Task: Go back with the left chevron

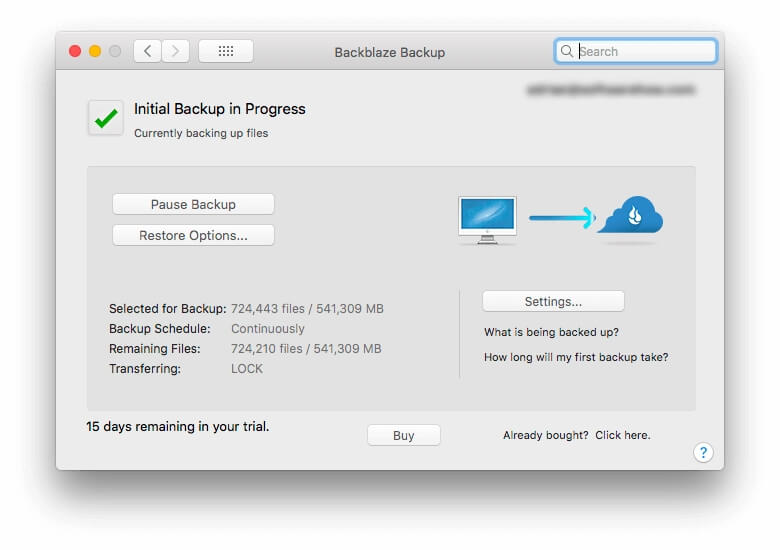Action: (147, 51)
